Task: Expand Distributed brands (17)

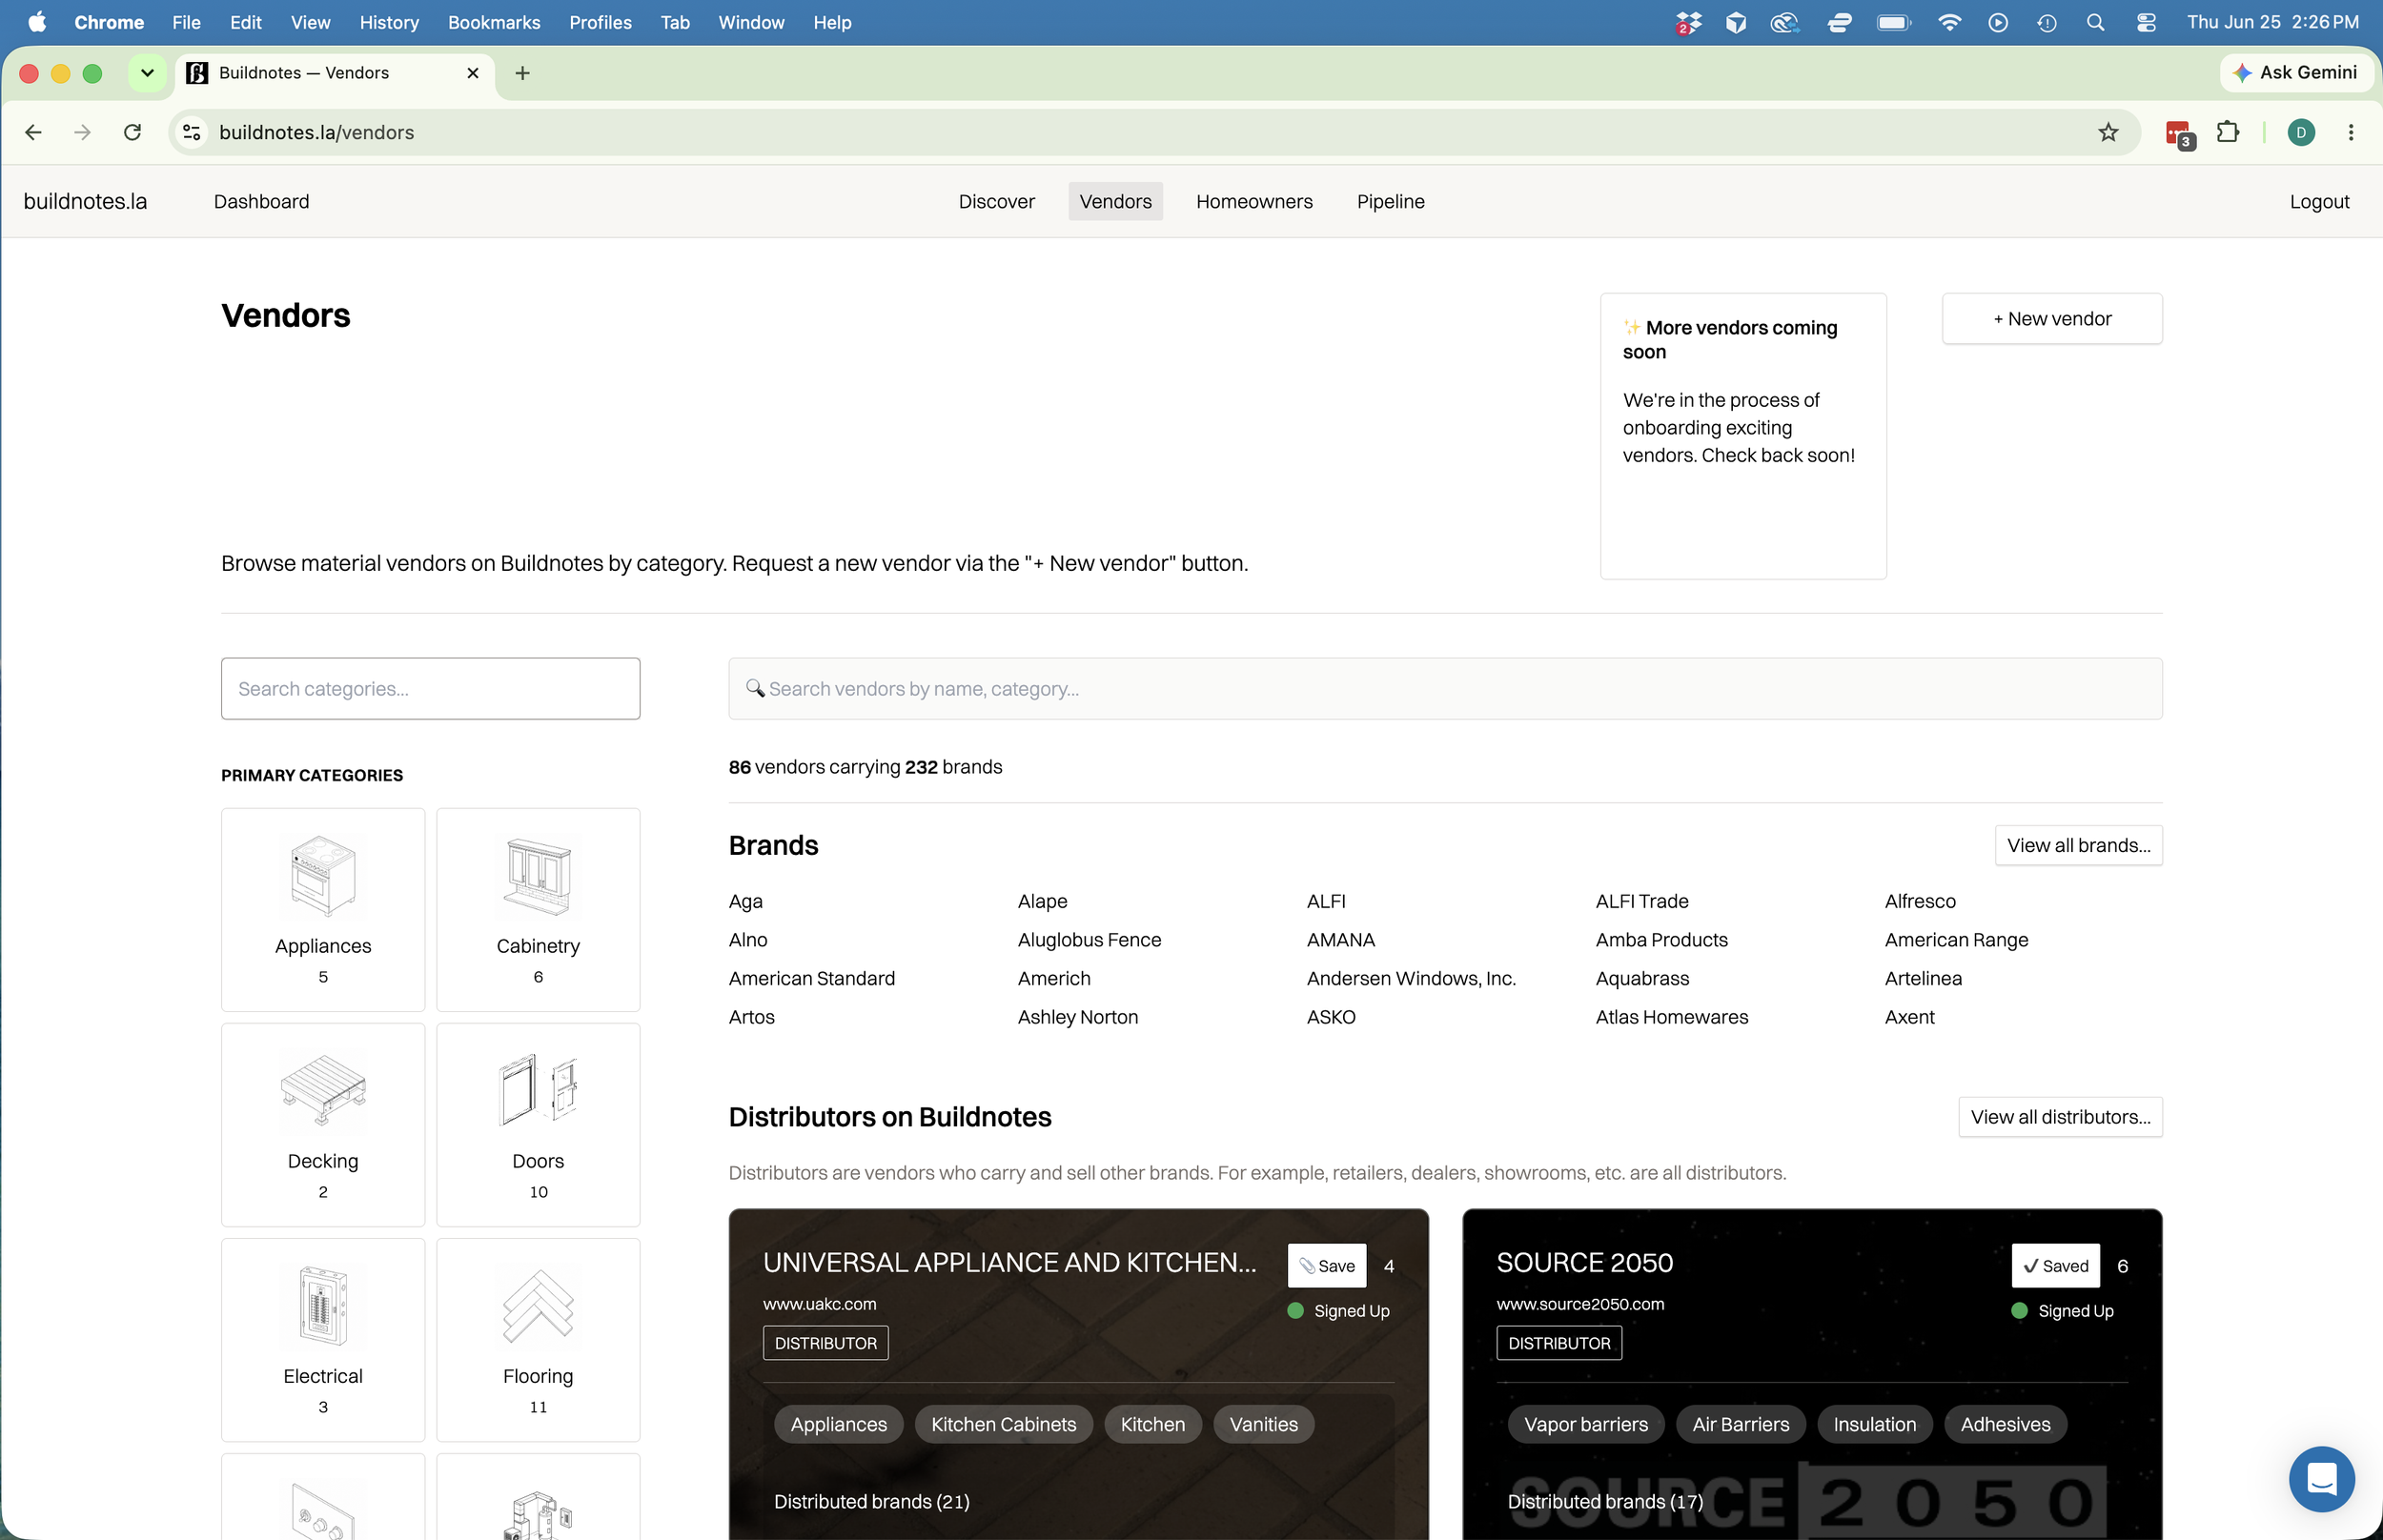Action: [1605, 1501]
